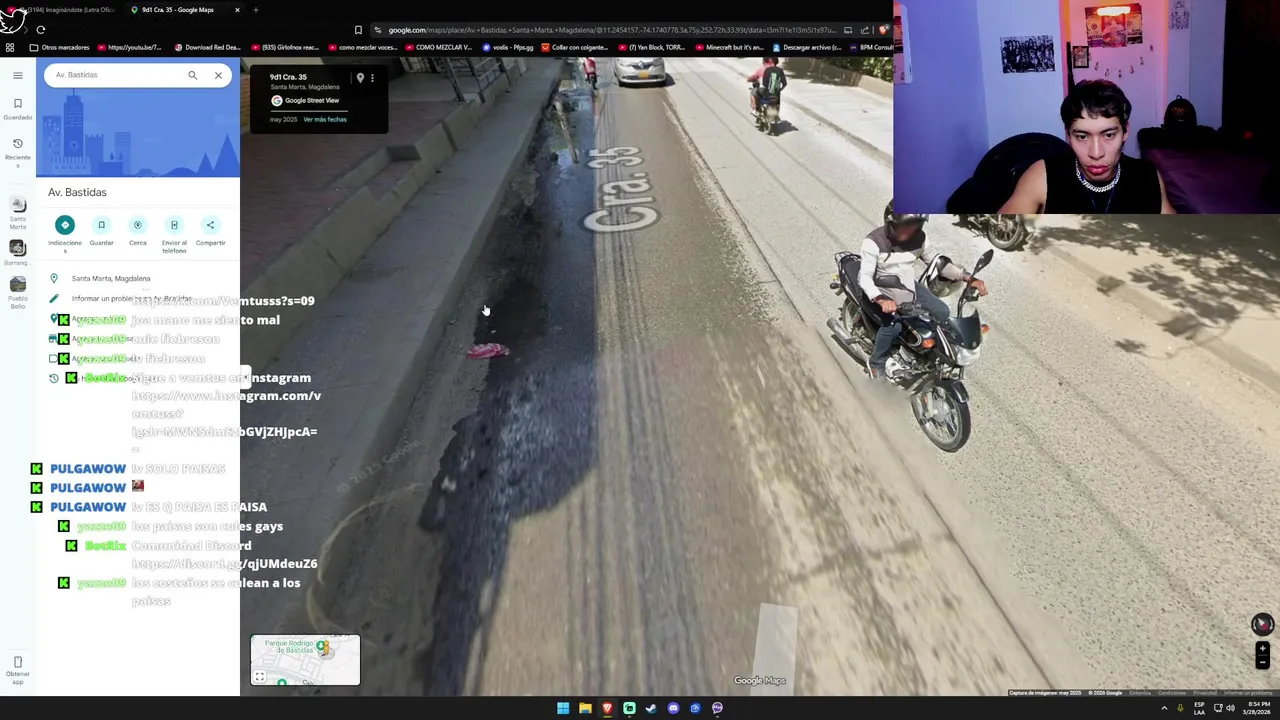The width and height of the screenshot is (1280, 720).
Task: Clear the Av. Bastidas search box
Action: coord(218,75)
